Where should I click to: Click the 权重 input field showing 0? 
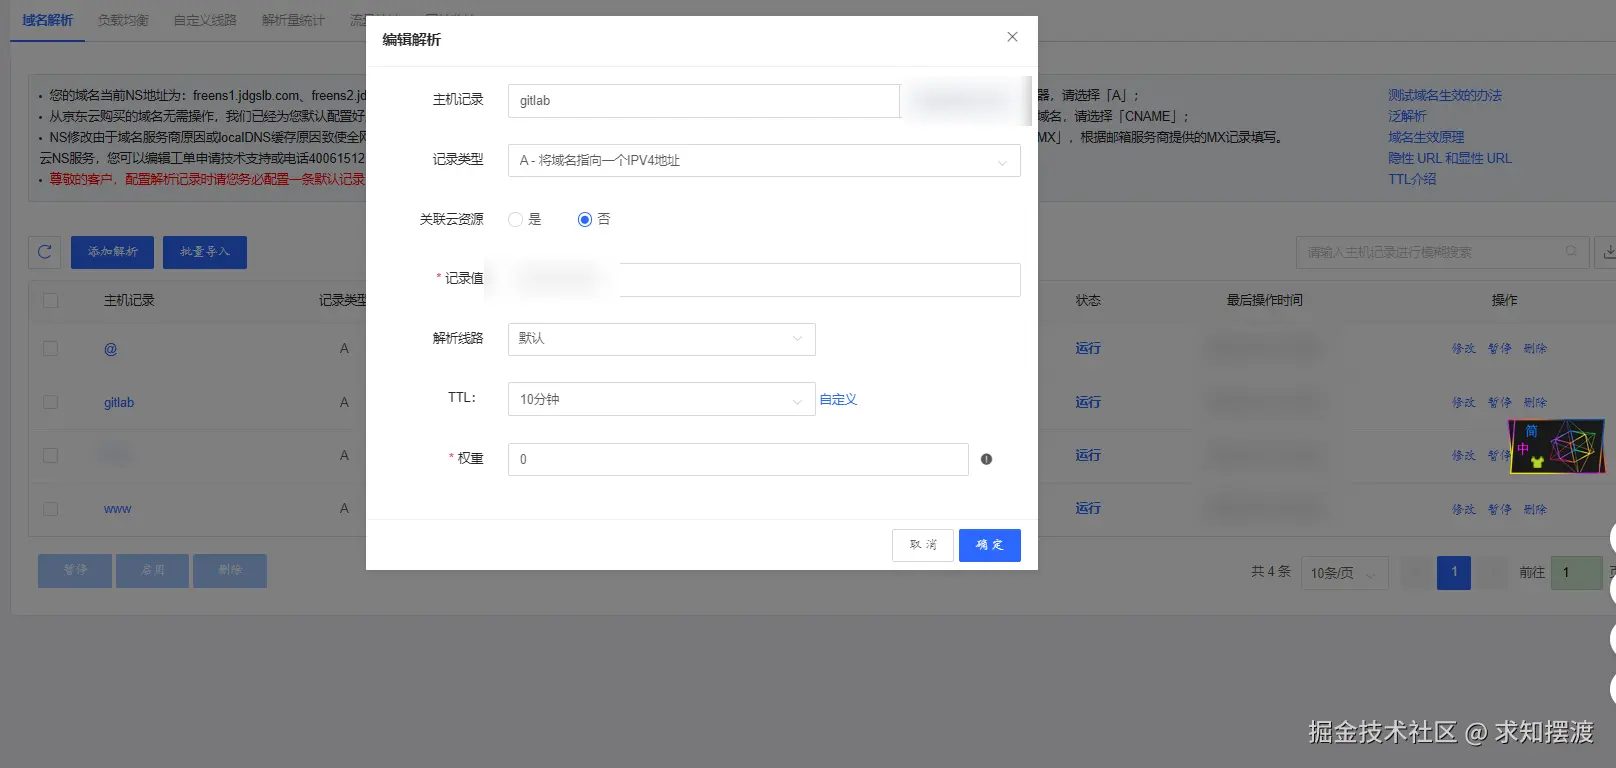pos(738,459)
